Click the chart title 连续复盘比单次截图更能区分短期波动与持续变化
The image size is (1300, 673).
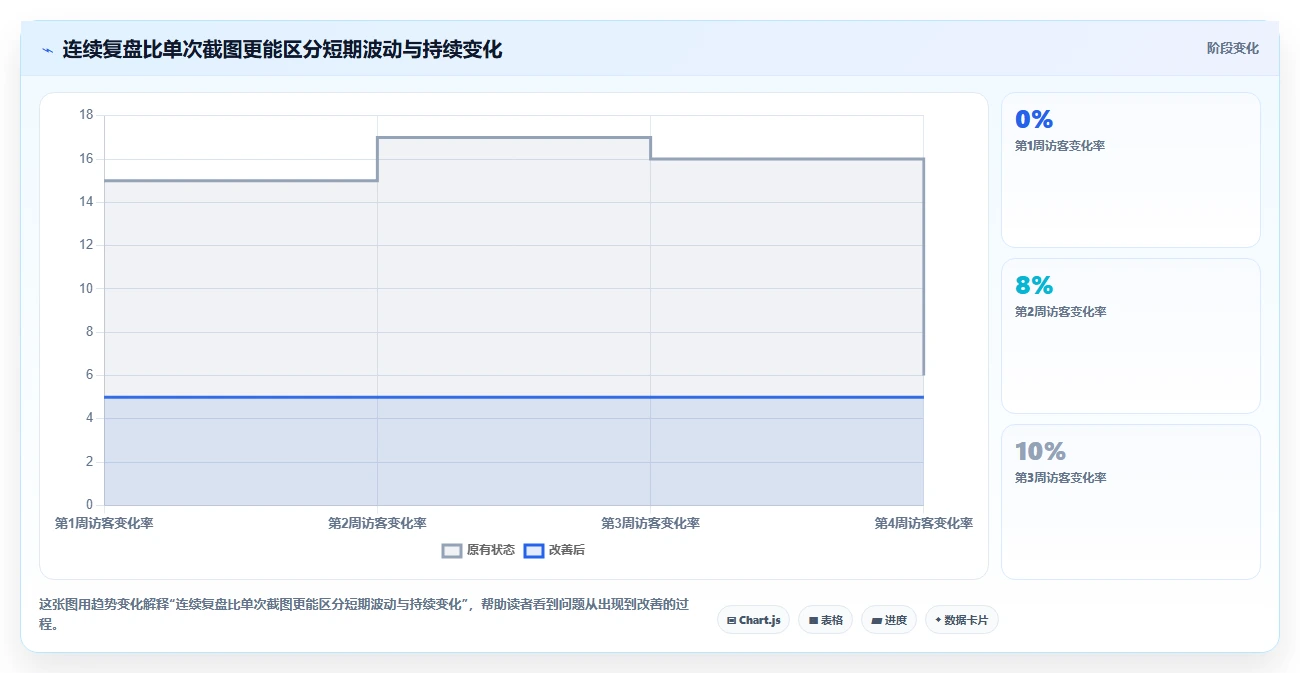tap(282, 49)
